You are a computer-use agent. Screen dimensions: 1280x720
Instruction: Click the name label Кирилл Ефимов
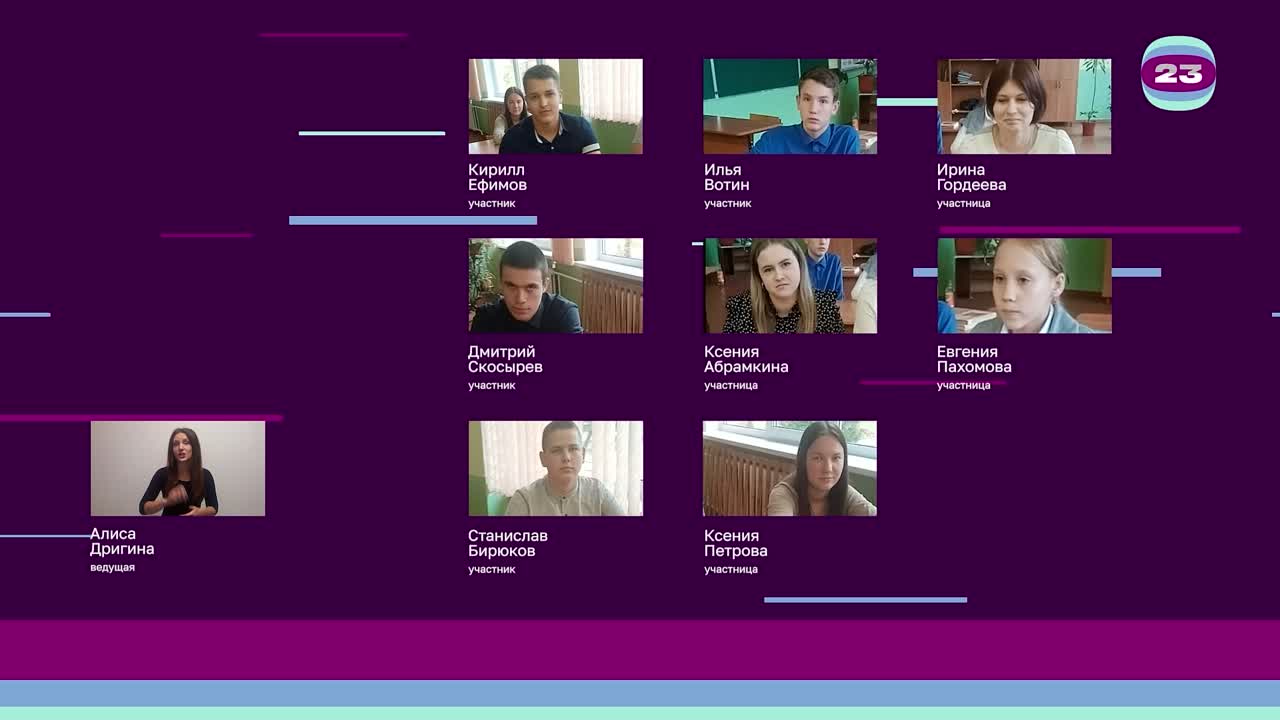point(497,177)
